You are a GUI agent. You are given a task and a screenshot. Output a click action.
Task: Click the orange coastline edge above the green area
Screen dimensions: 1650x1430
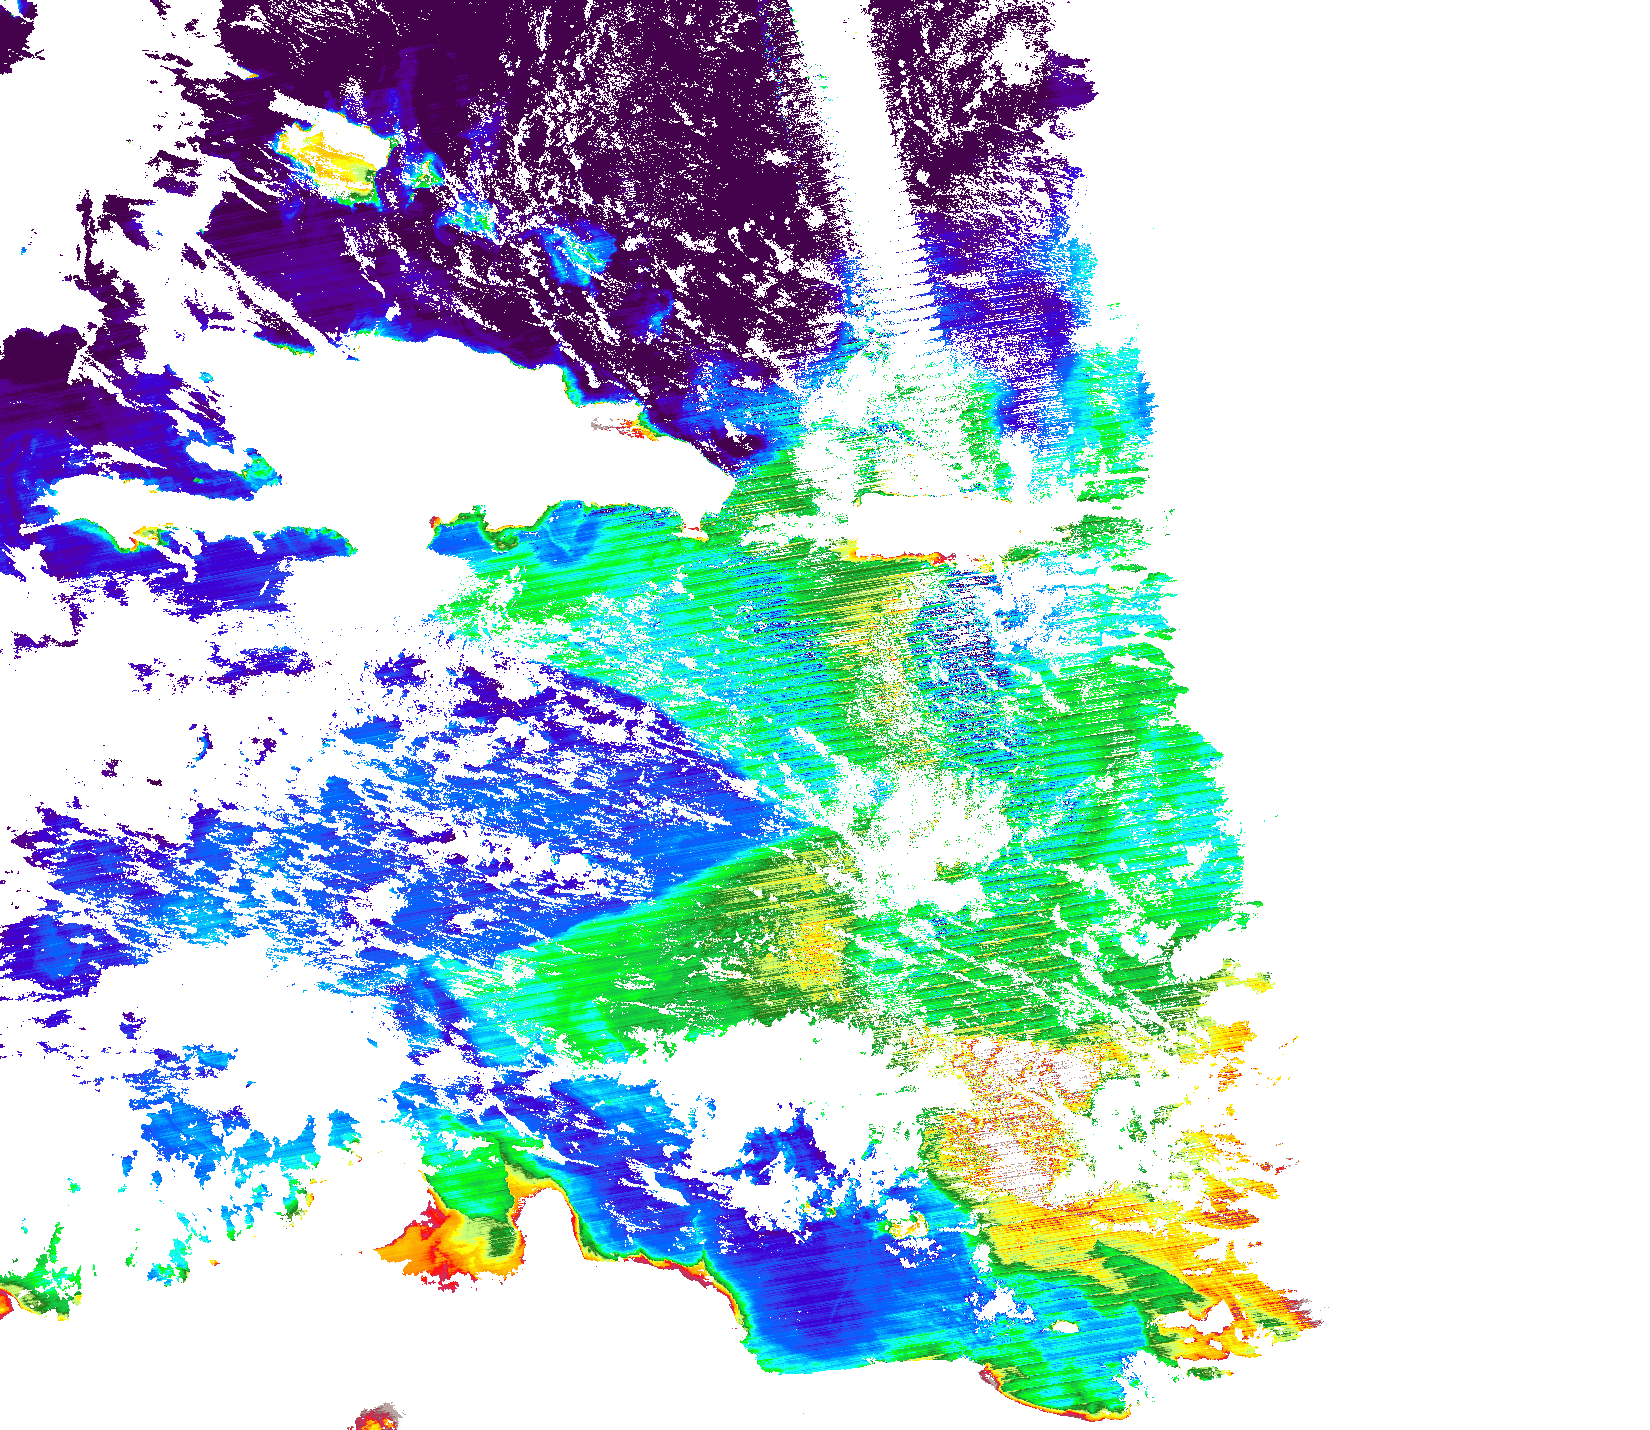click(x=890, y=553)
